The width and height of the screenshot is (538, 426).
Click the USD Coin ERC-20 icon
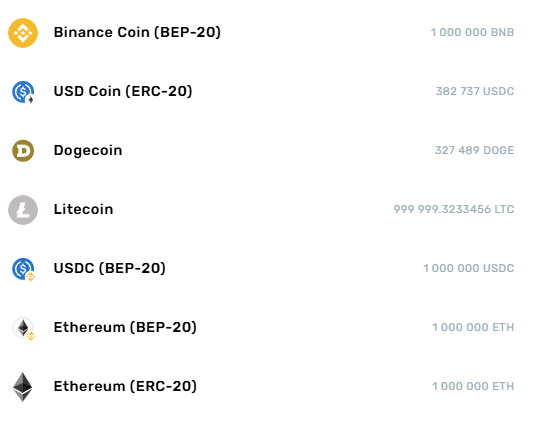point(23,92)
